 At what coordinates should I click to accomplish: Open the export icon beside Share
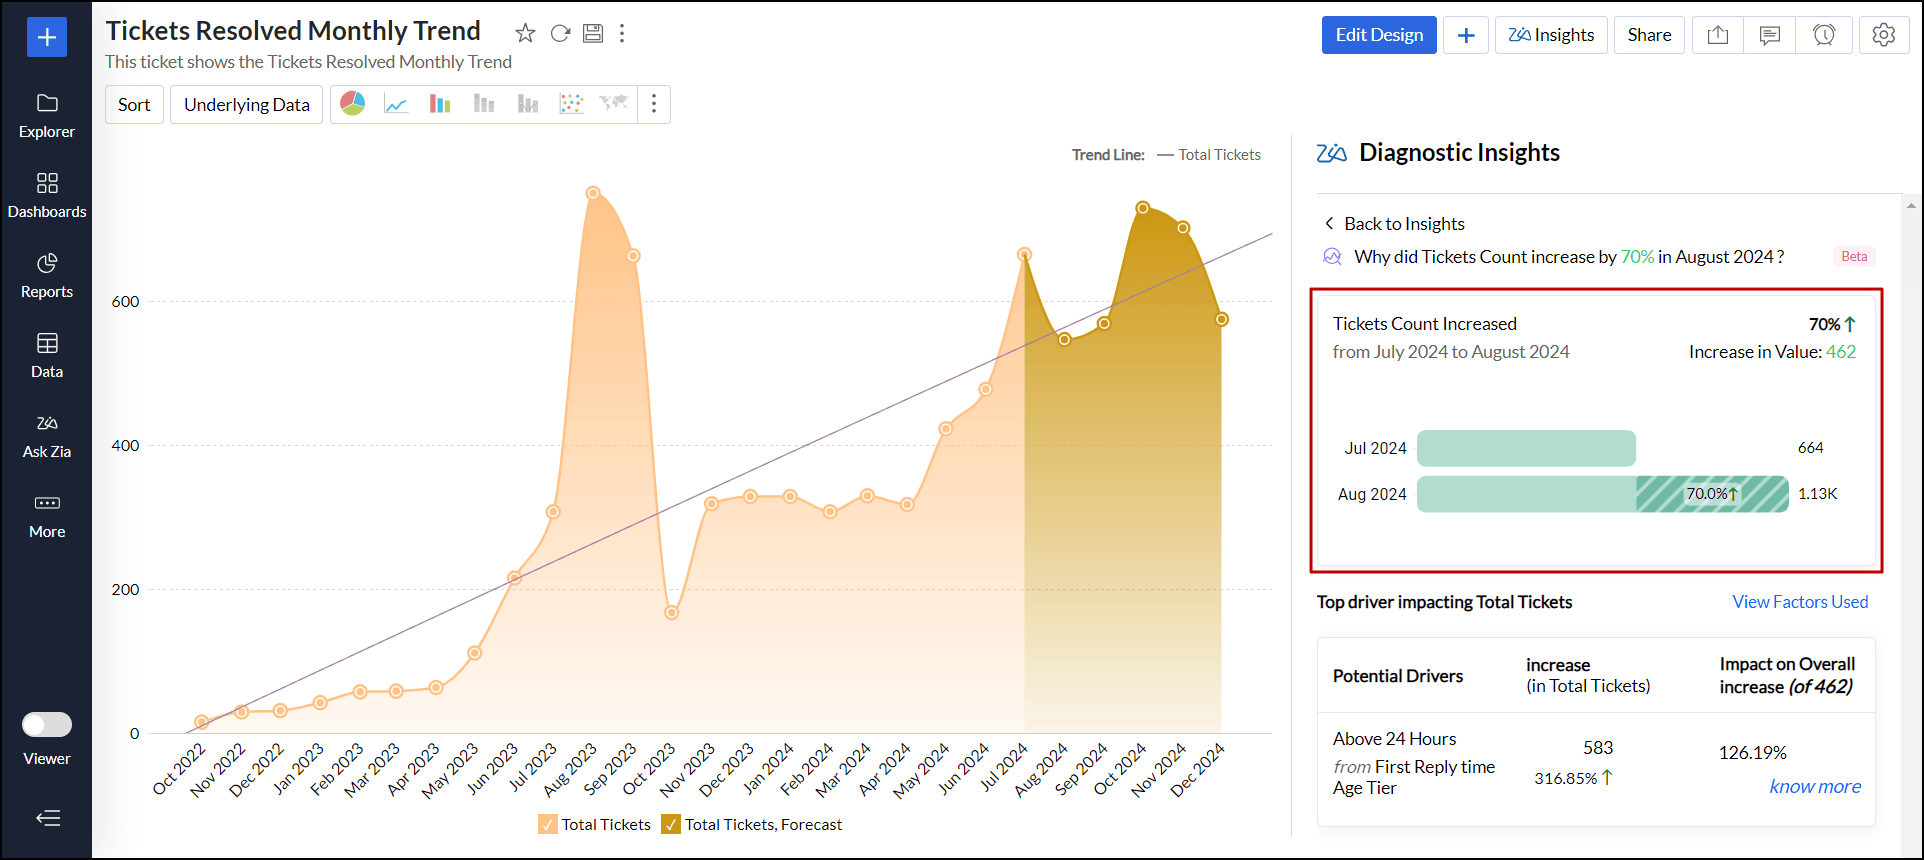click(x=1717, y=35)
